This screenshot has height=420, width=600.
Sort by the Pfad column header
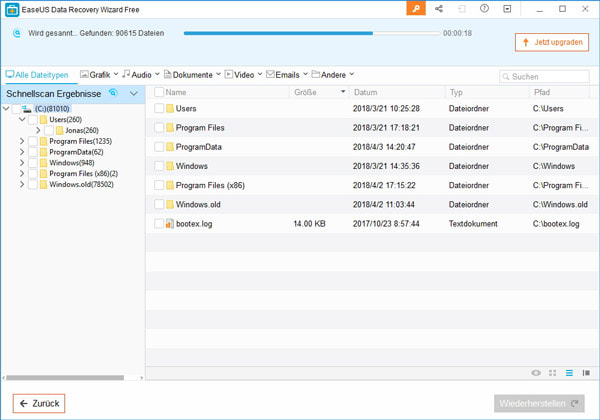point(559,92)
